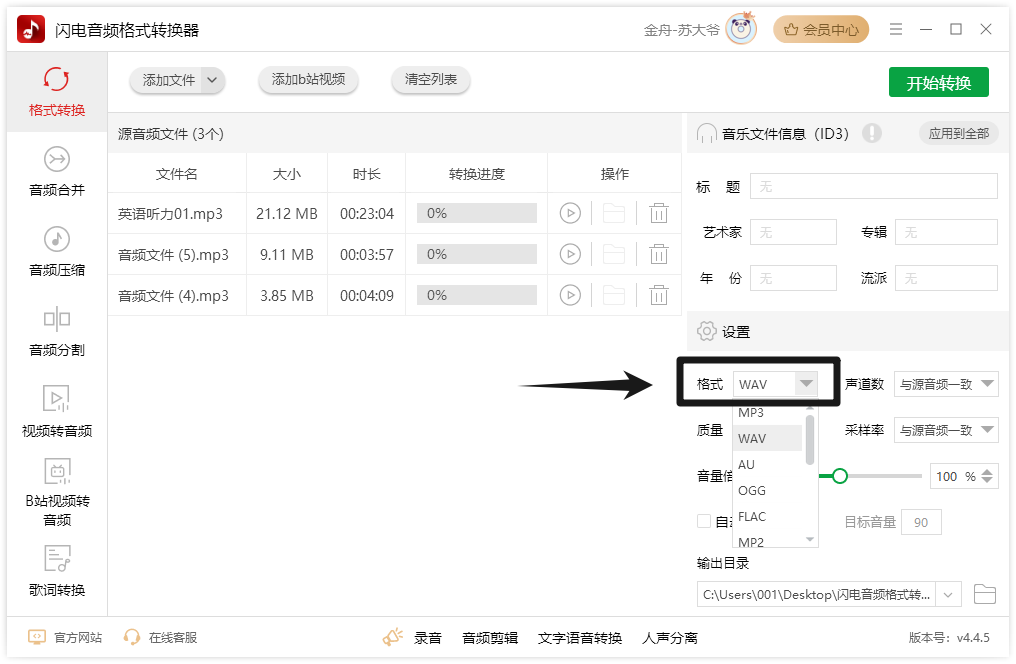
Task: Open the 音频分割 tool
Action: 57,332
